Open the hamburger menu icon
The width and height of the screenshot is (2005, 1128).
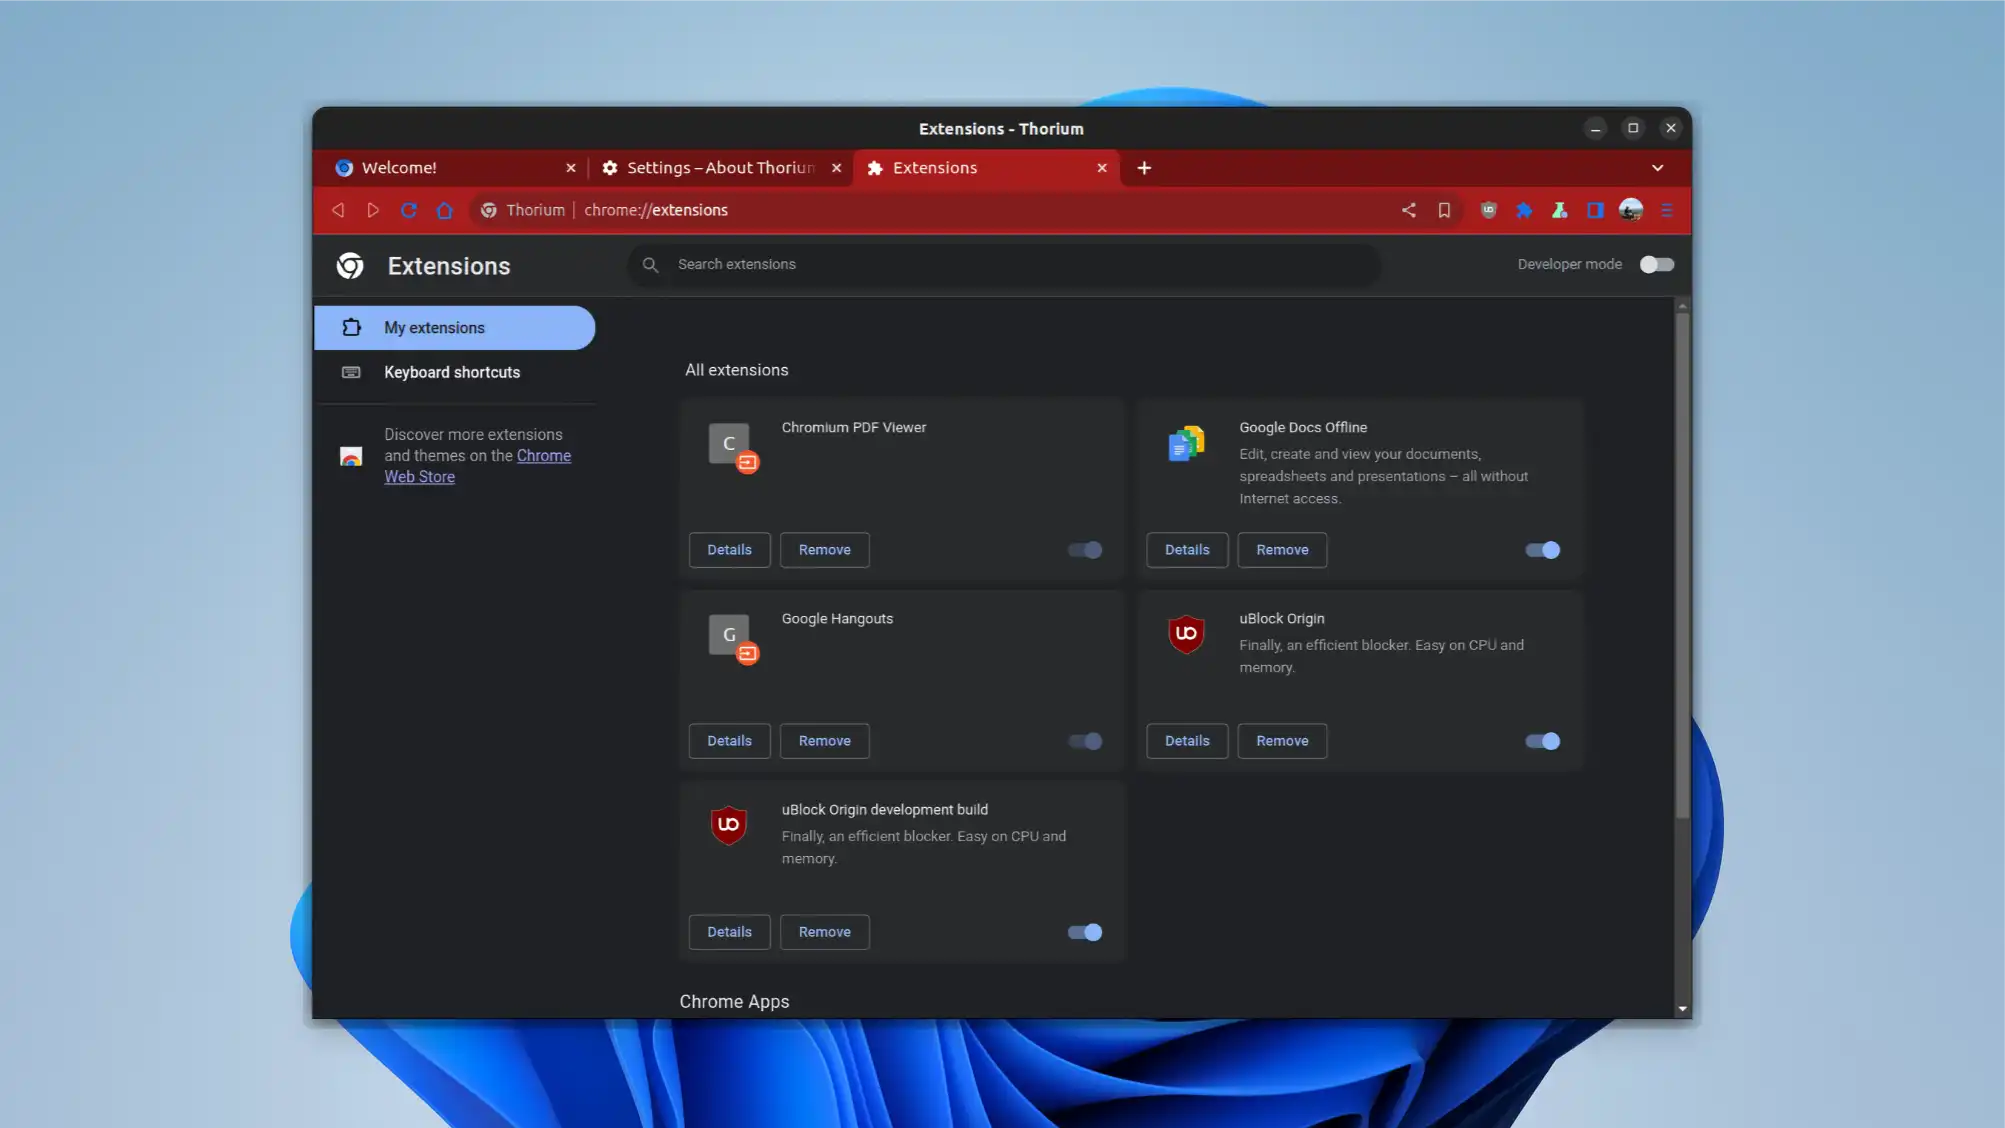click(1667, 210)
